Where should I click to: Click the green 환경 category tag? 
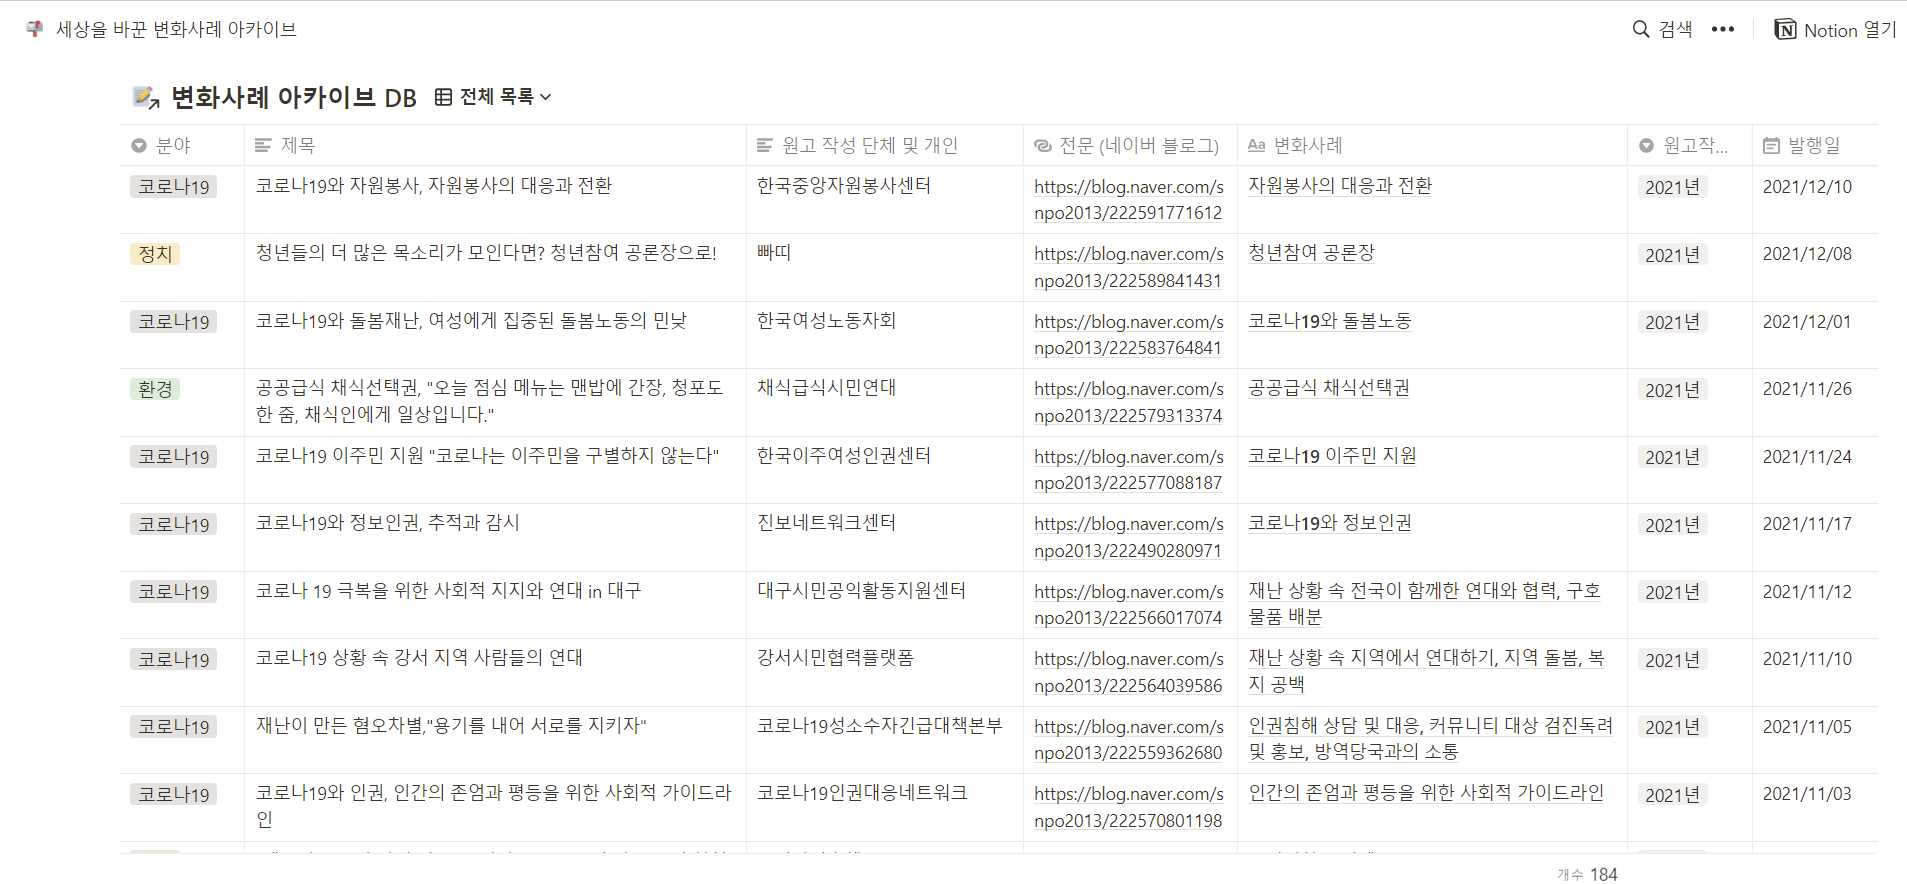pyautogui.click(x=155, y=389)
